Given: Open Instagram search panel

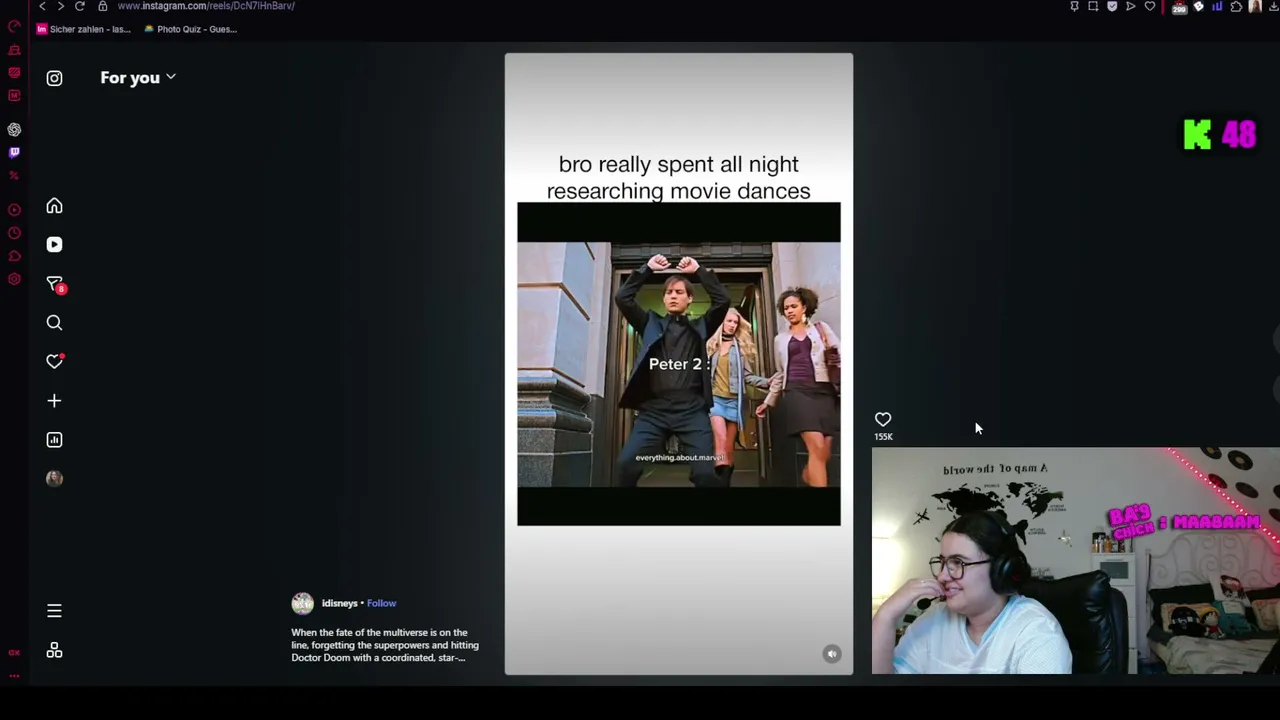Looking at the screenshot, I should point(54,323).
